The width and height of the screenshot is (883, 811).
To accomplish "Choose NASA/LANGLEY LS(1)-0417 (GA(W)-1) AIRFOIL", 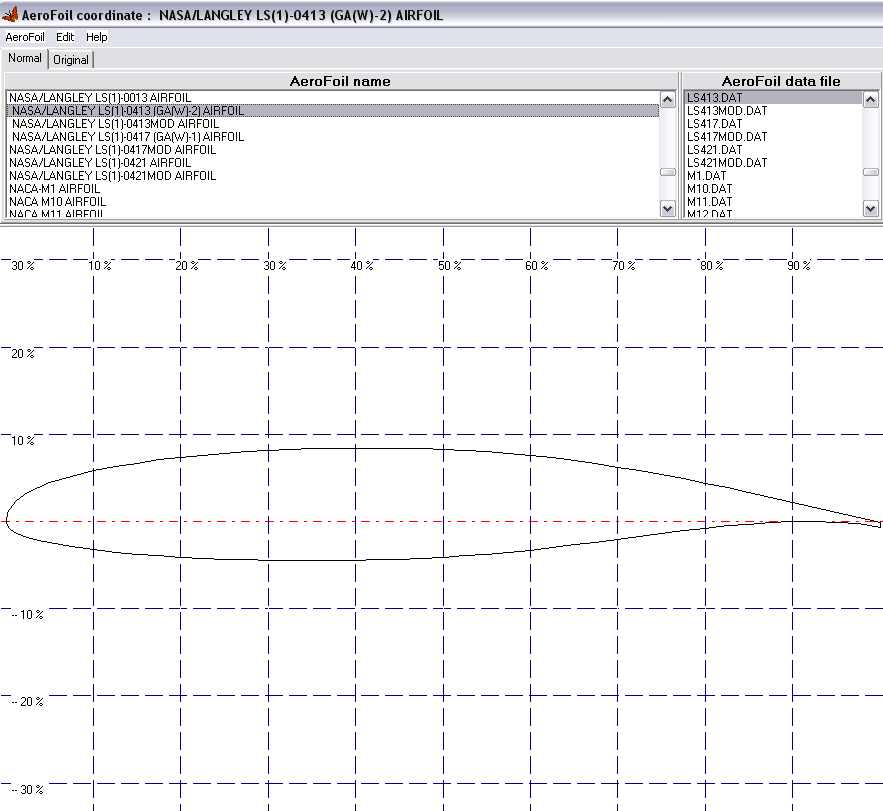I will pyautogui.click(x=128, y=137).
